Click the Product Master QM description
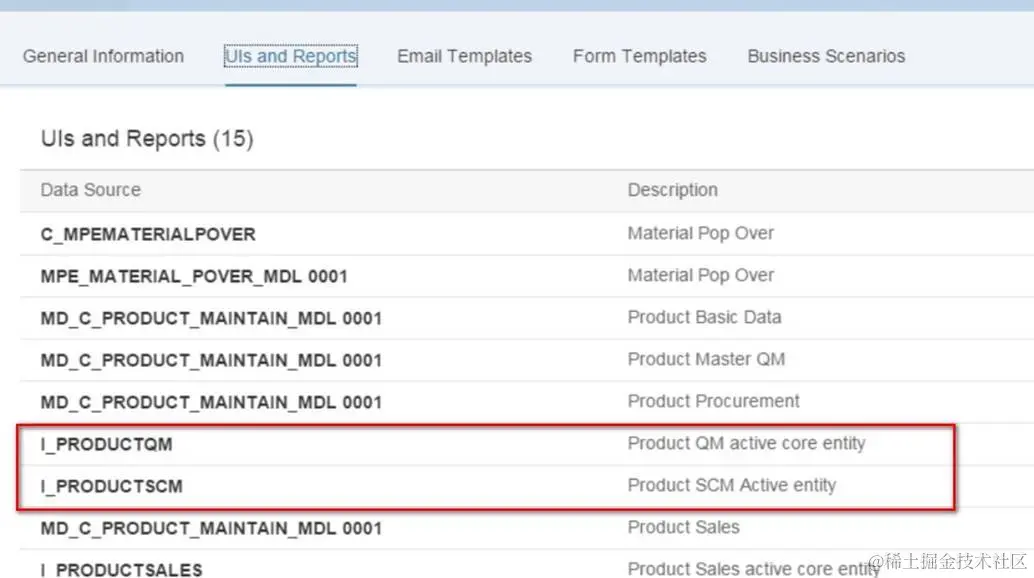The height and width of the screenshot is (578, 1034). pos(706,359)
